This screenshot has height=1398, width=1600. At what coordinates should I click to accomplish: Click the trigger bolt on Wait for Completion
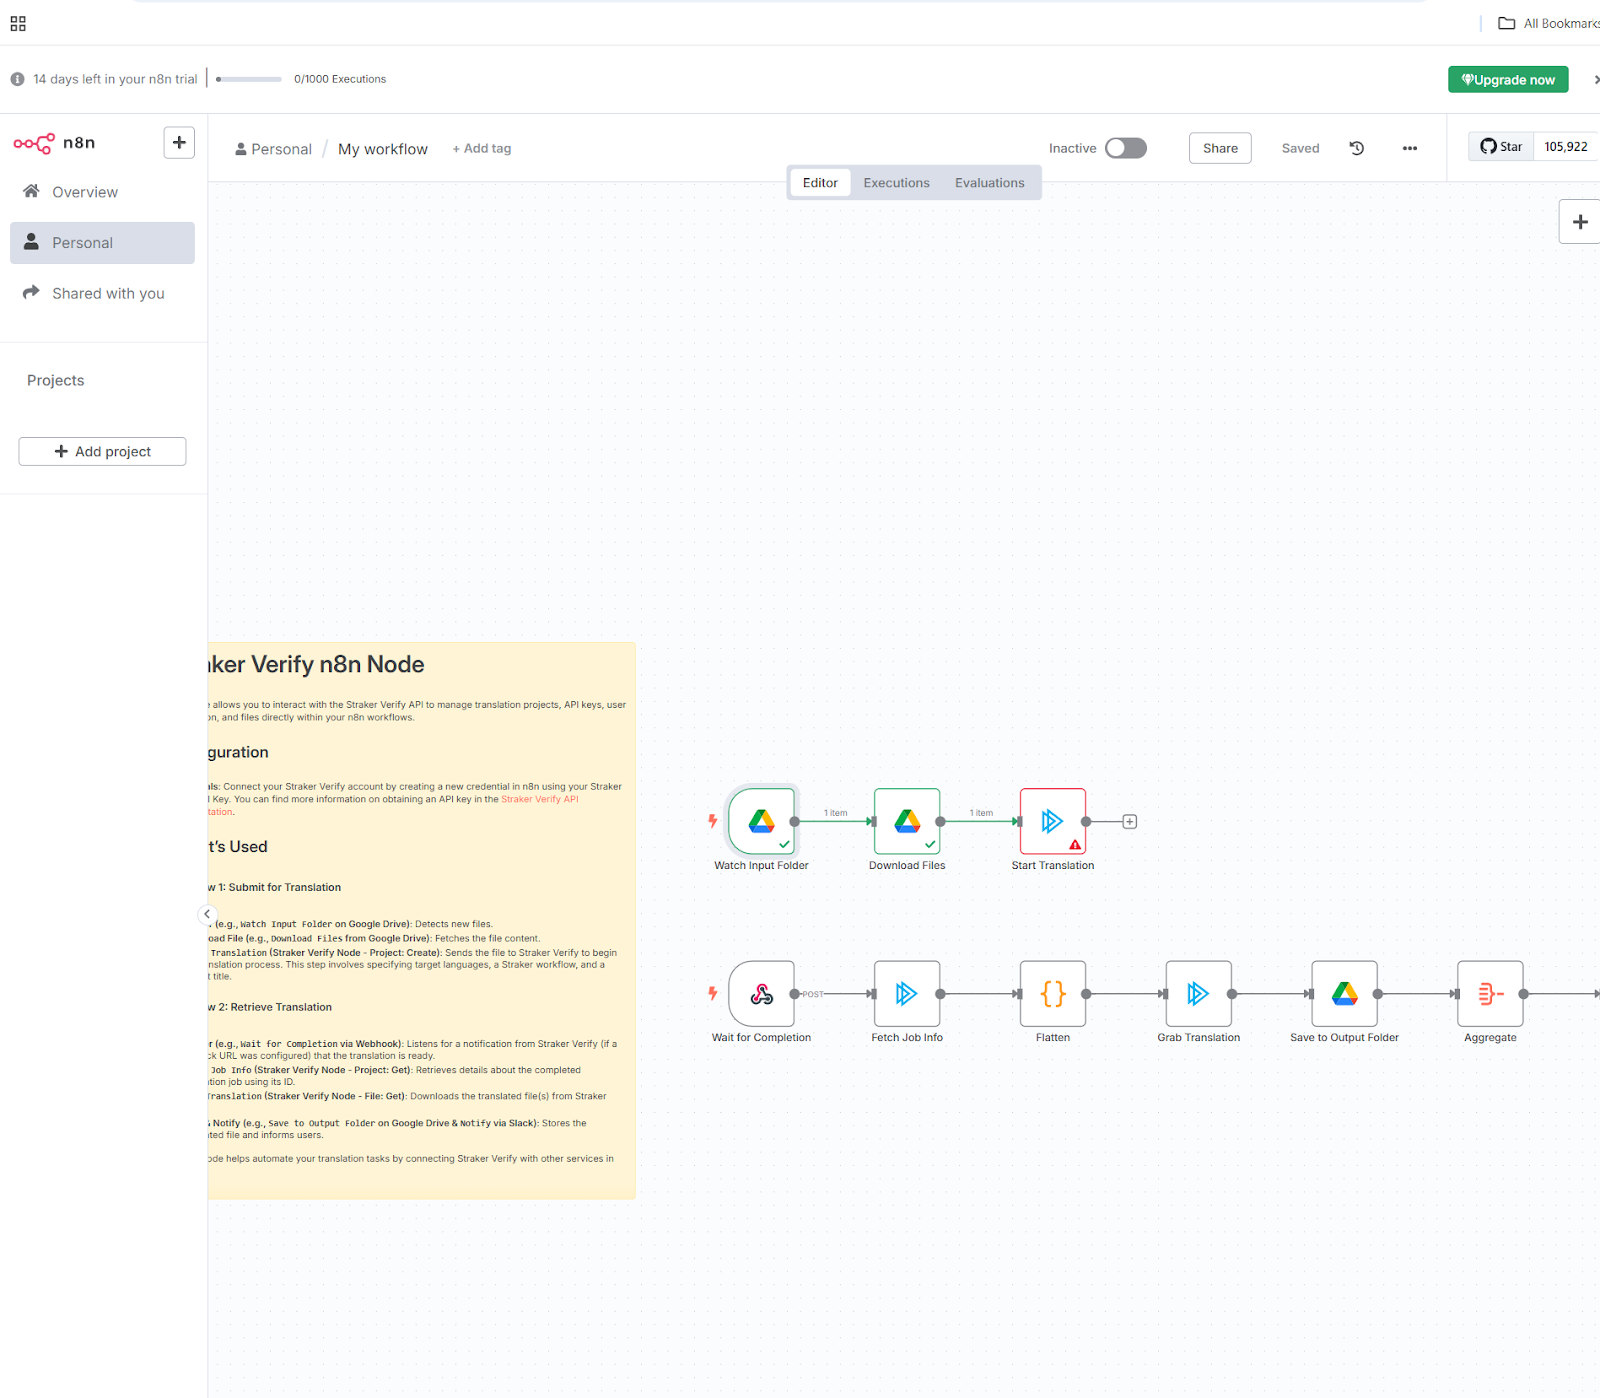click(x=713, y=993)
